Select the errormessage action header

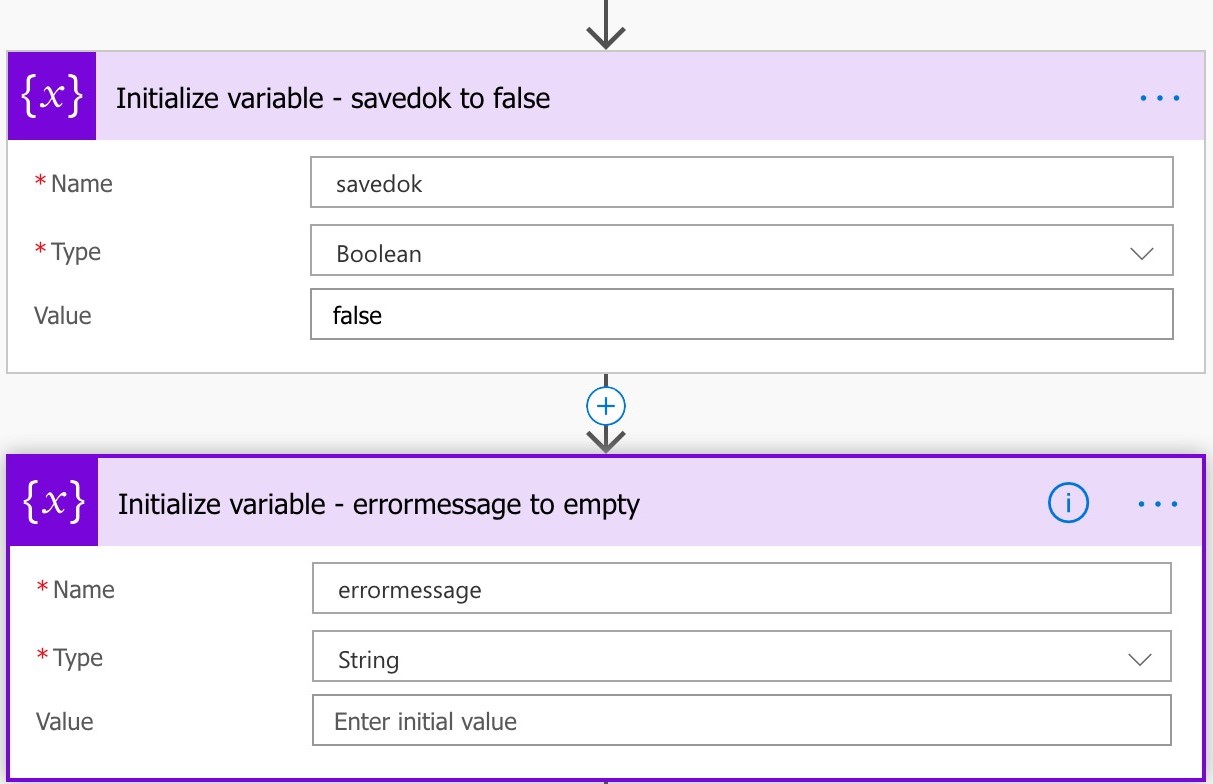click(378, 503)
